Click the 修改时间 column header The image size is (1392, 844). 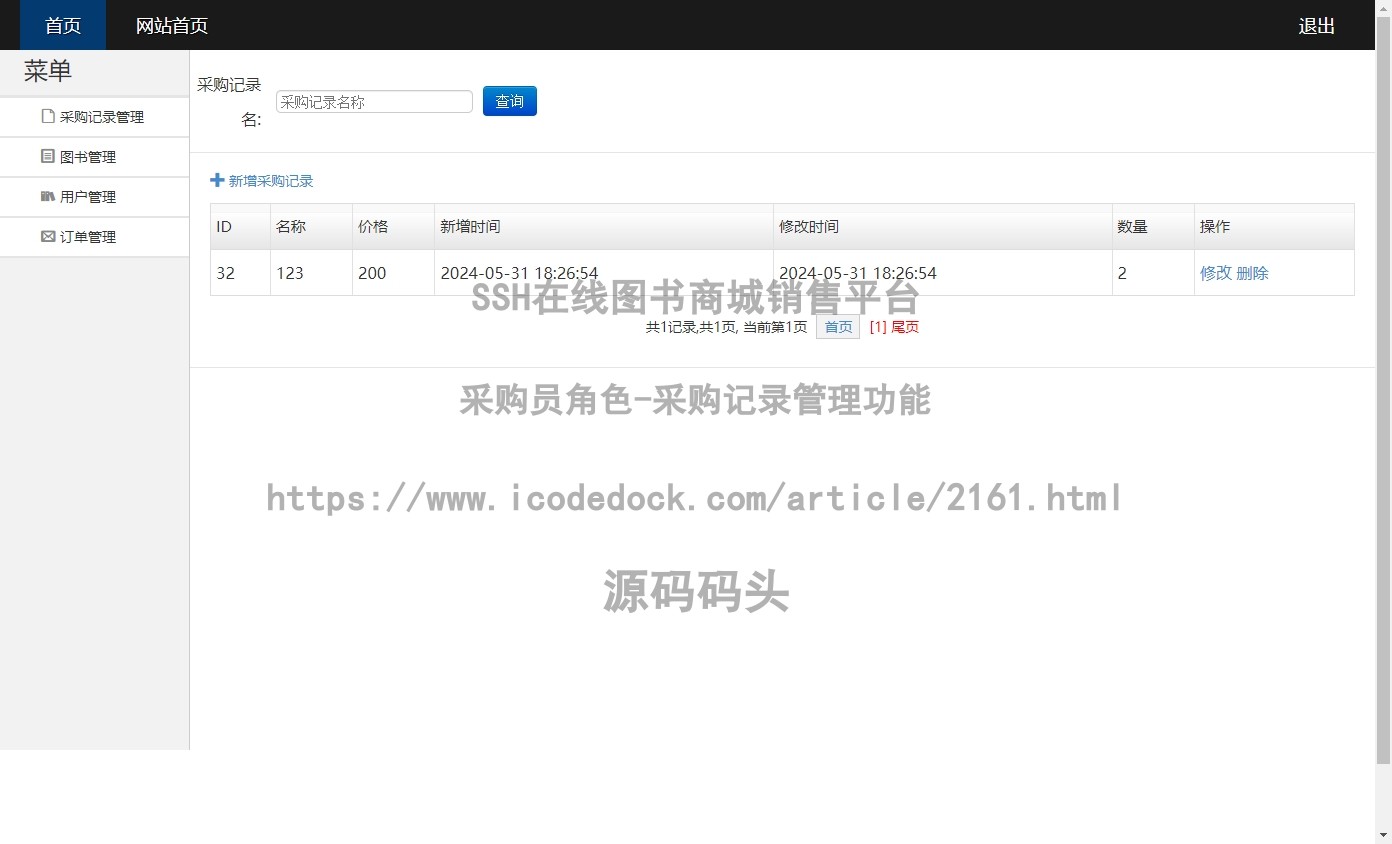click(x=943, y=227)
